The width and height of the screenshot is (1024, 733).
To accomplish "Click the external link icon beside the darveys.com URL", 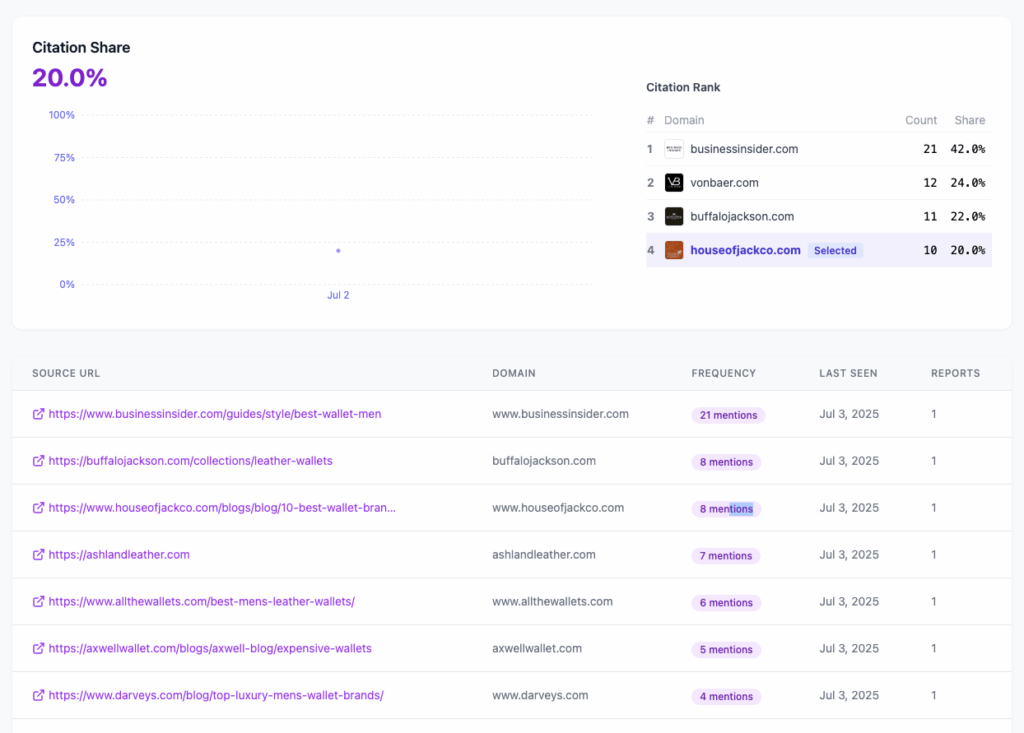I will [x=39, y=696].
